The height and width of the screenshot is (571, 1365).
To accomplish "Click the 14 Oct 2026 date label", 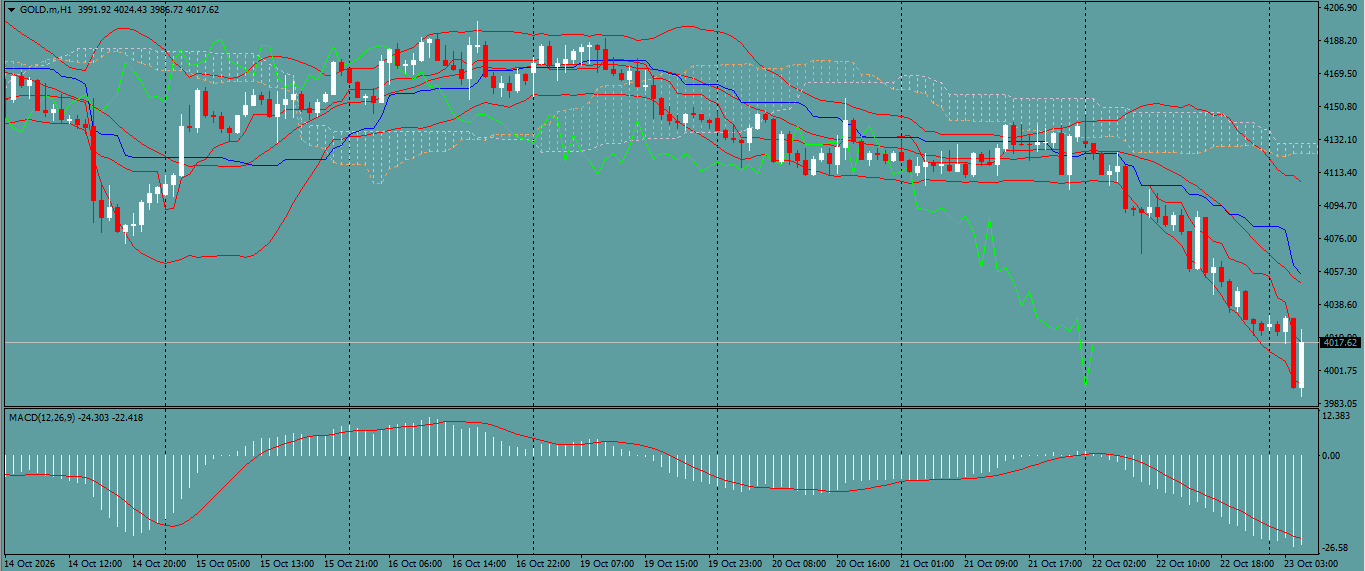I will [x=30, y=564].
